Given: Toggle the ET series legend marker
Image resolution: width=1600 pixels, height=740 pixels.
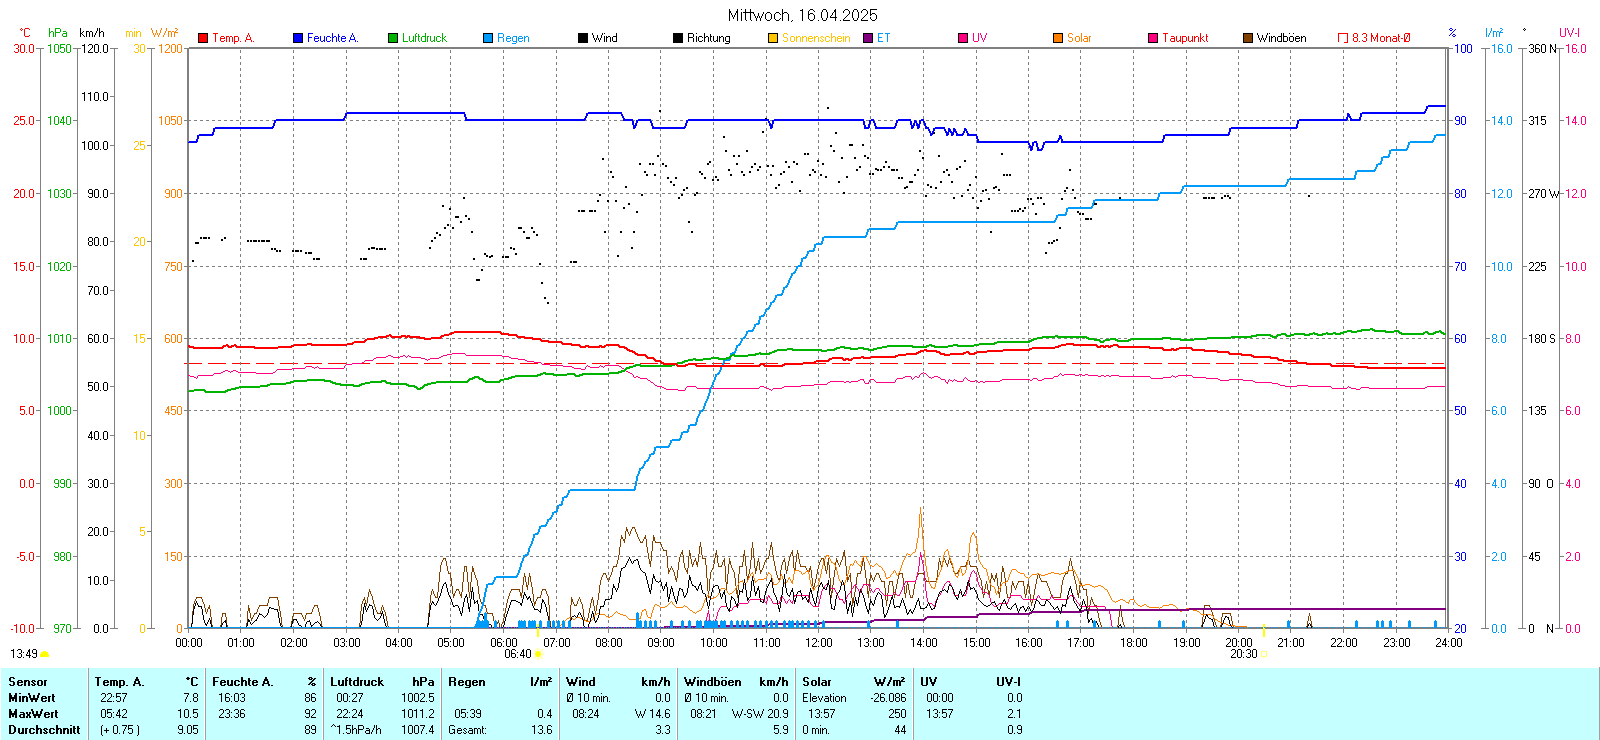Looking at the screenshot, I should tap(868, 38).
